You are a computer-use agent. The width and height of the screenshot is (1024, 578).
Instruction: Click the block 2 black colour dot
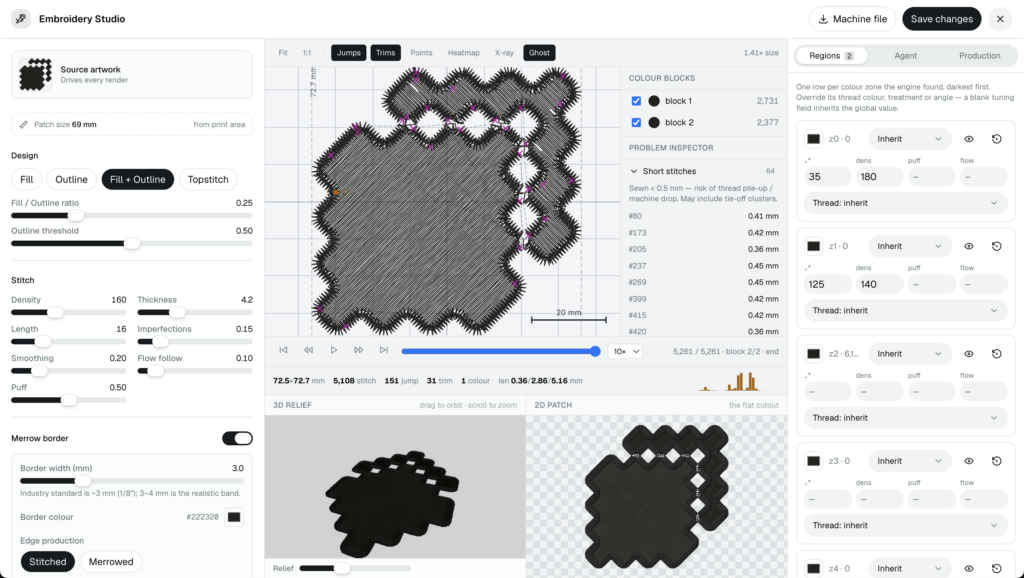[x=654, y=123]
